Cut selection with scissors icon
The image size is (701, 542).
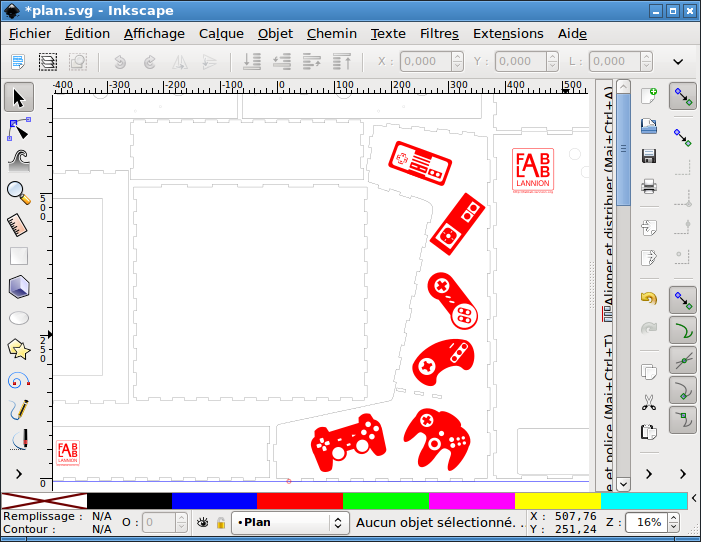click(x=649, y=402)
